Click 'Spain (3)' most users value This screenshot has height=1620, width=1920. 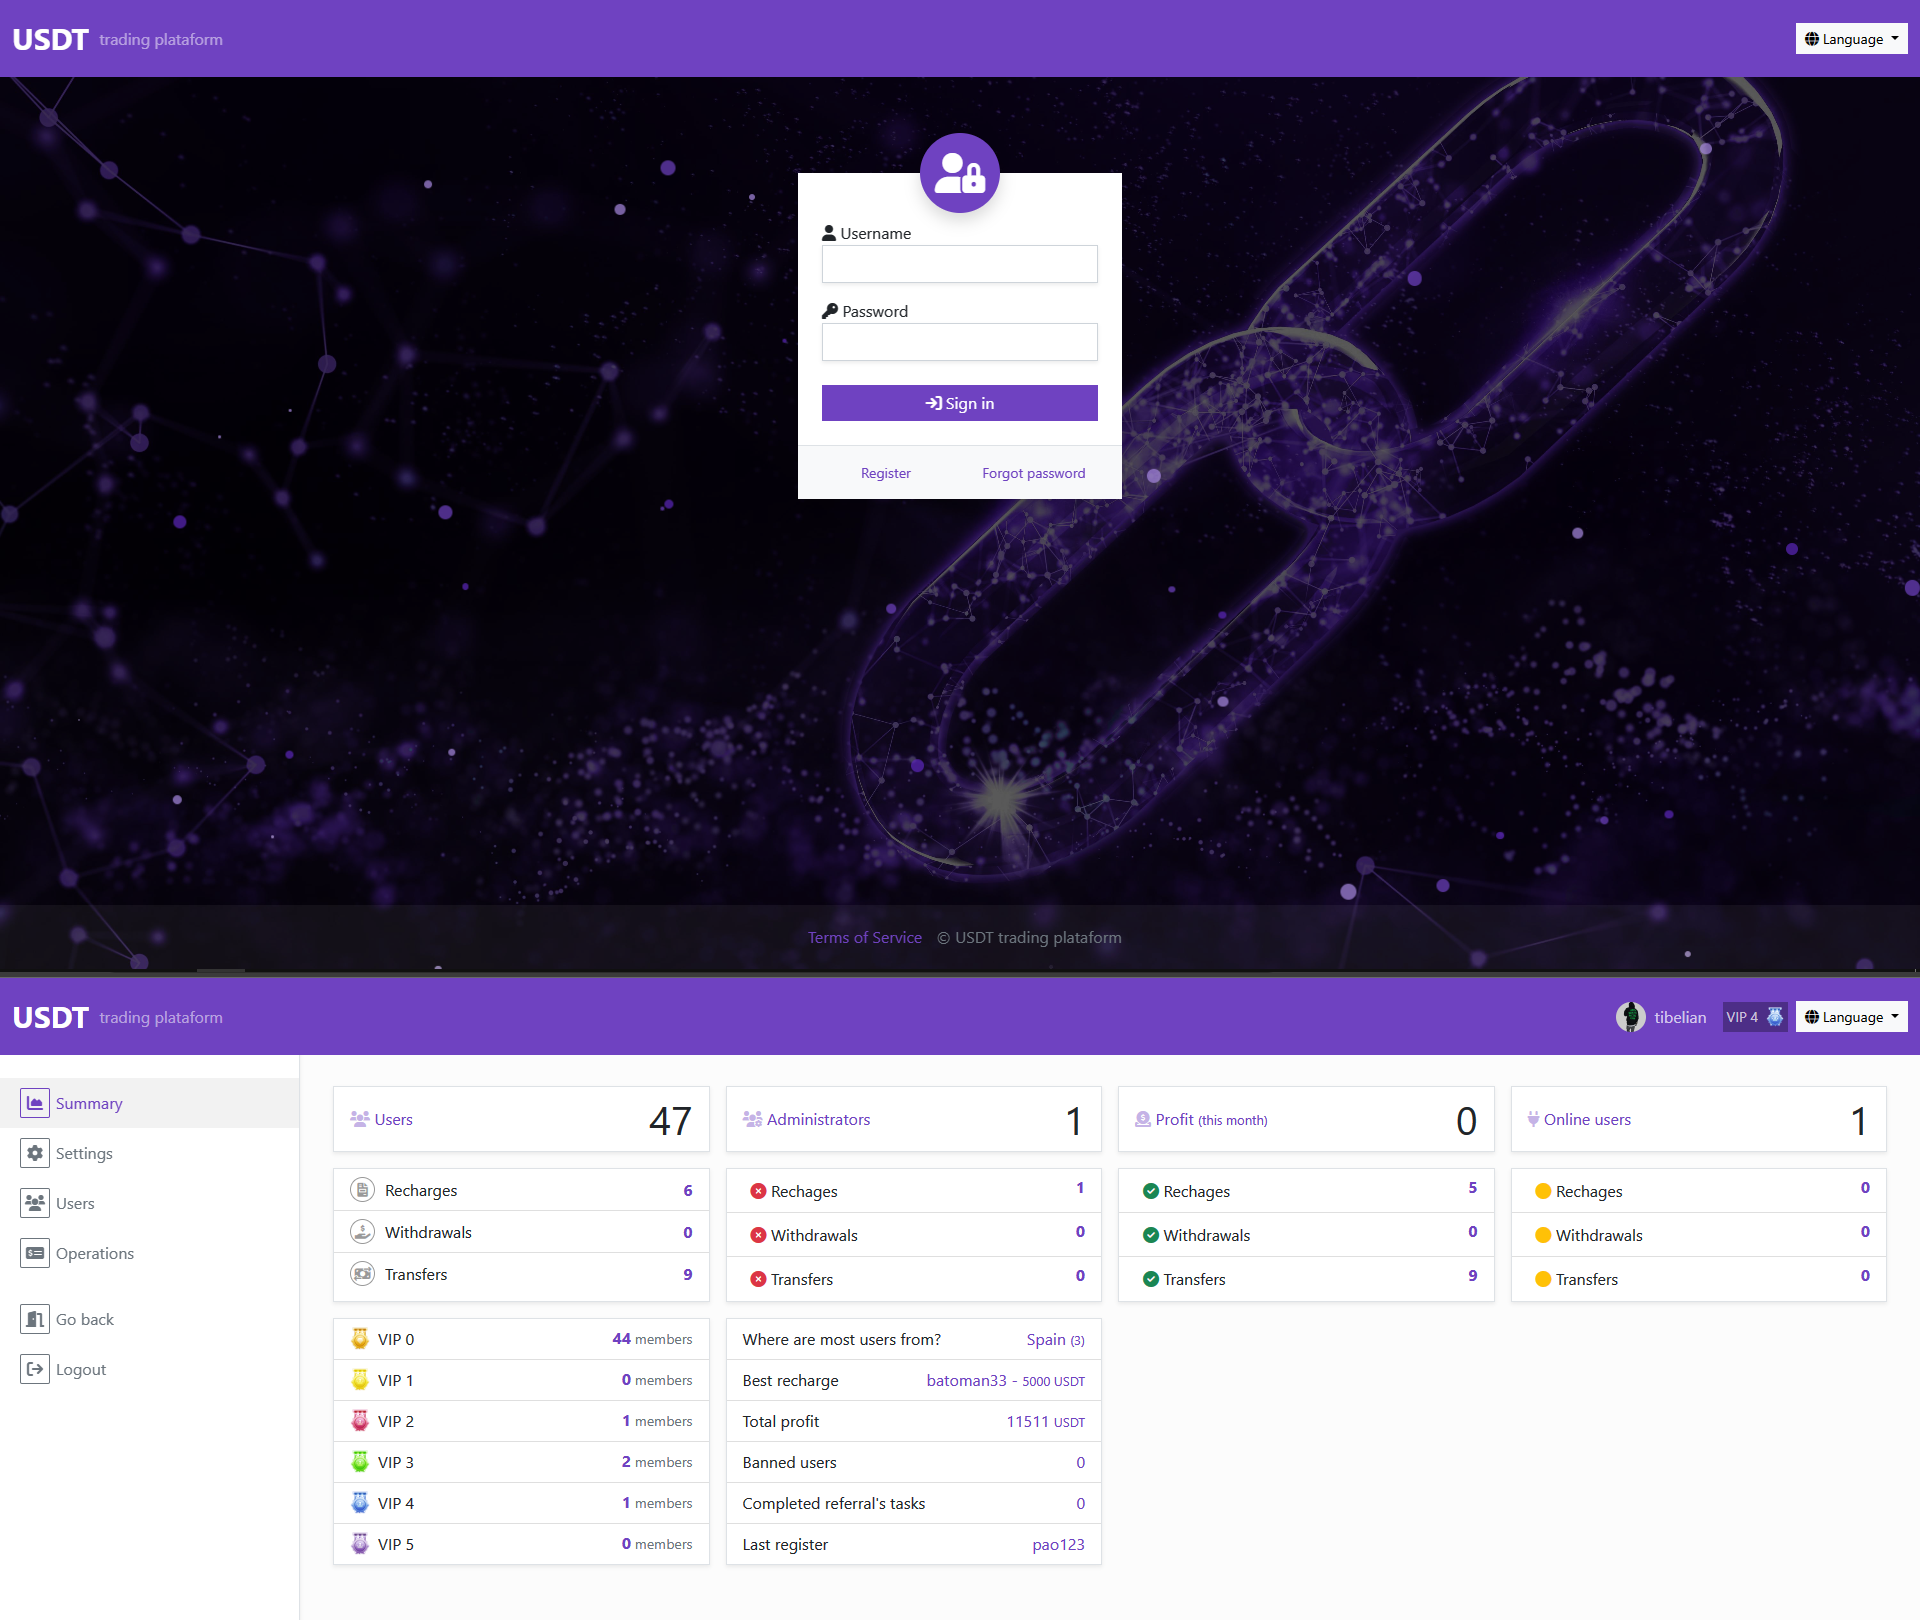tap(1055, 1339)
